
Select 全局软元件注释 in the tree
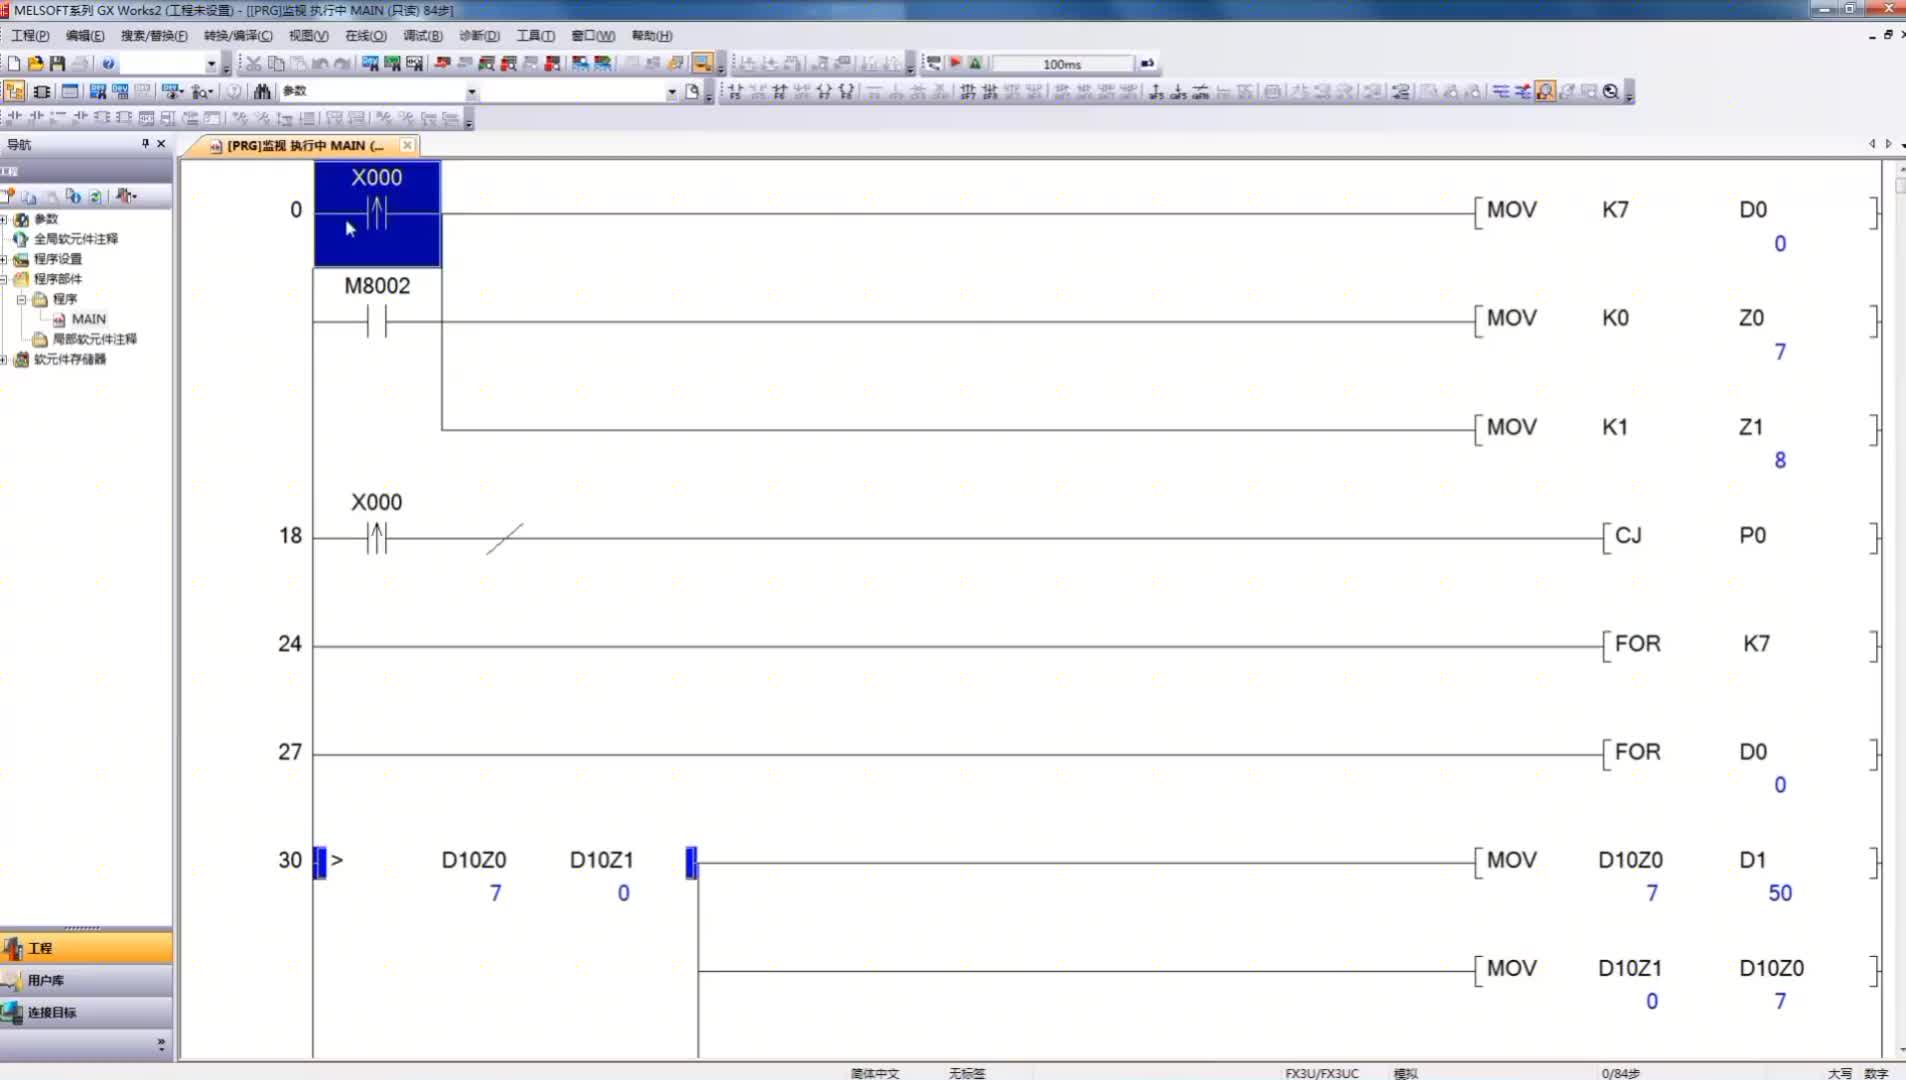75,239
